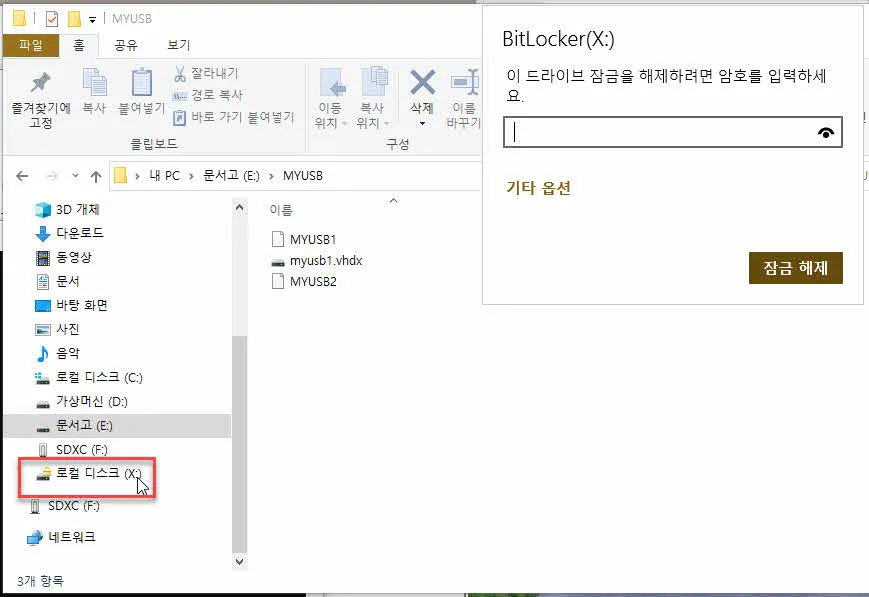869x597 pixels.
Task: Click 문서고 (E:) in the address bar
Action: pos(231,176)
